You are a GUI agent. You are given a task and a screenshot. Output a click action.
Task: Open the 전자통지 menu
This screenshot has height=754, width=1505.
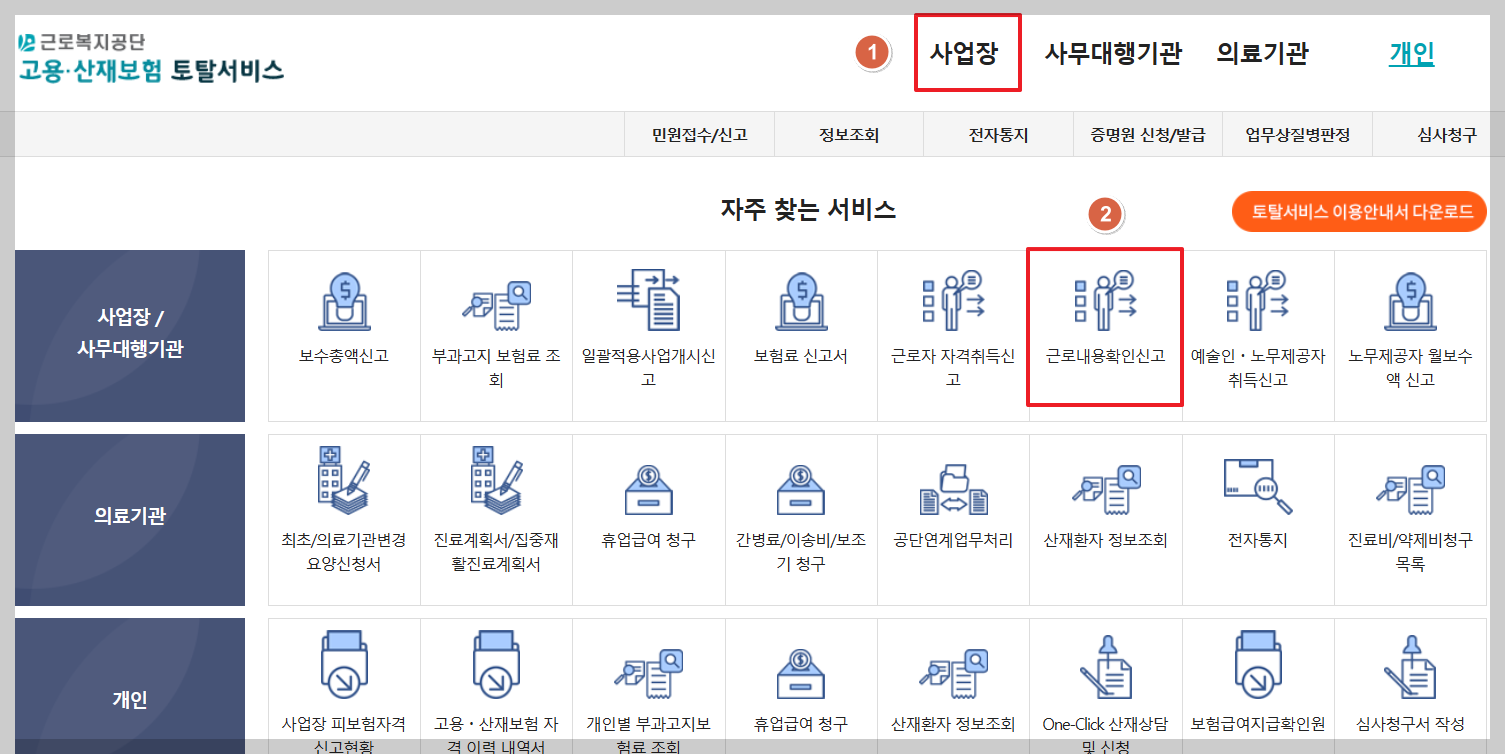click(x=998, y=133)
